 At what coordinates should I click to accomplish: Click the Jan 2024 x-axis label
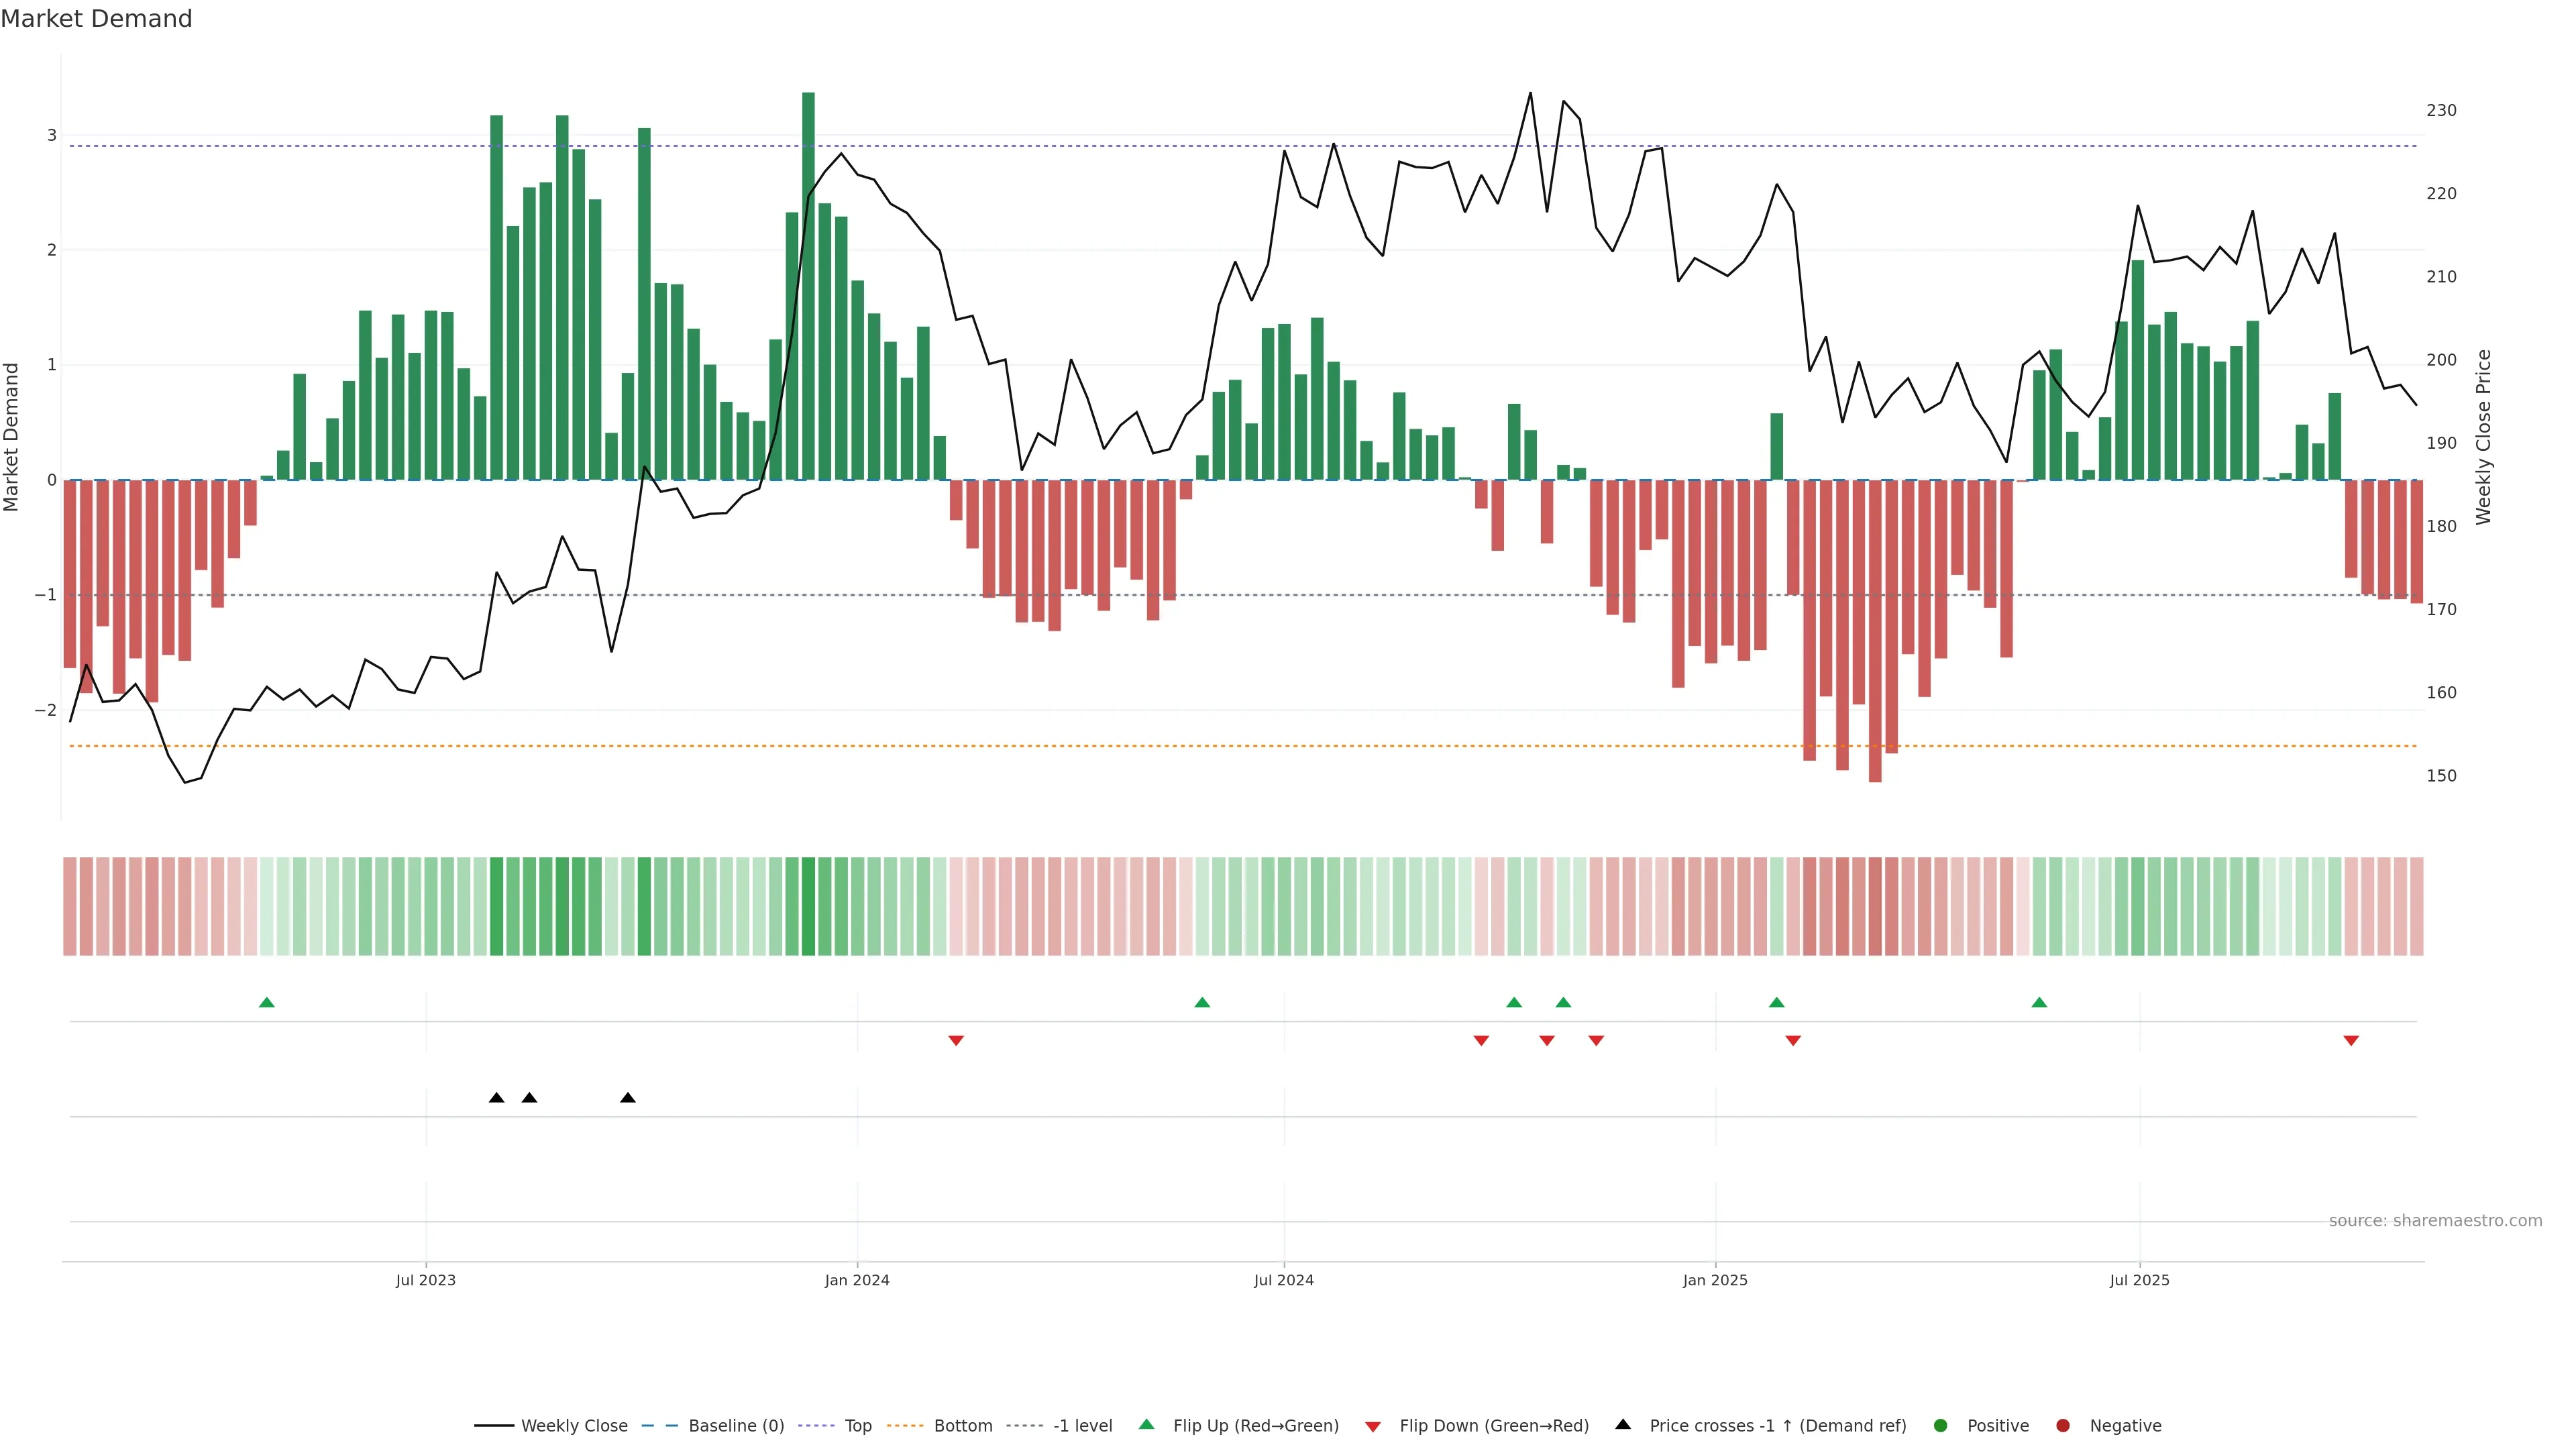pos(857,1280)
